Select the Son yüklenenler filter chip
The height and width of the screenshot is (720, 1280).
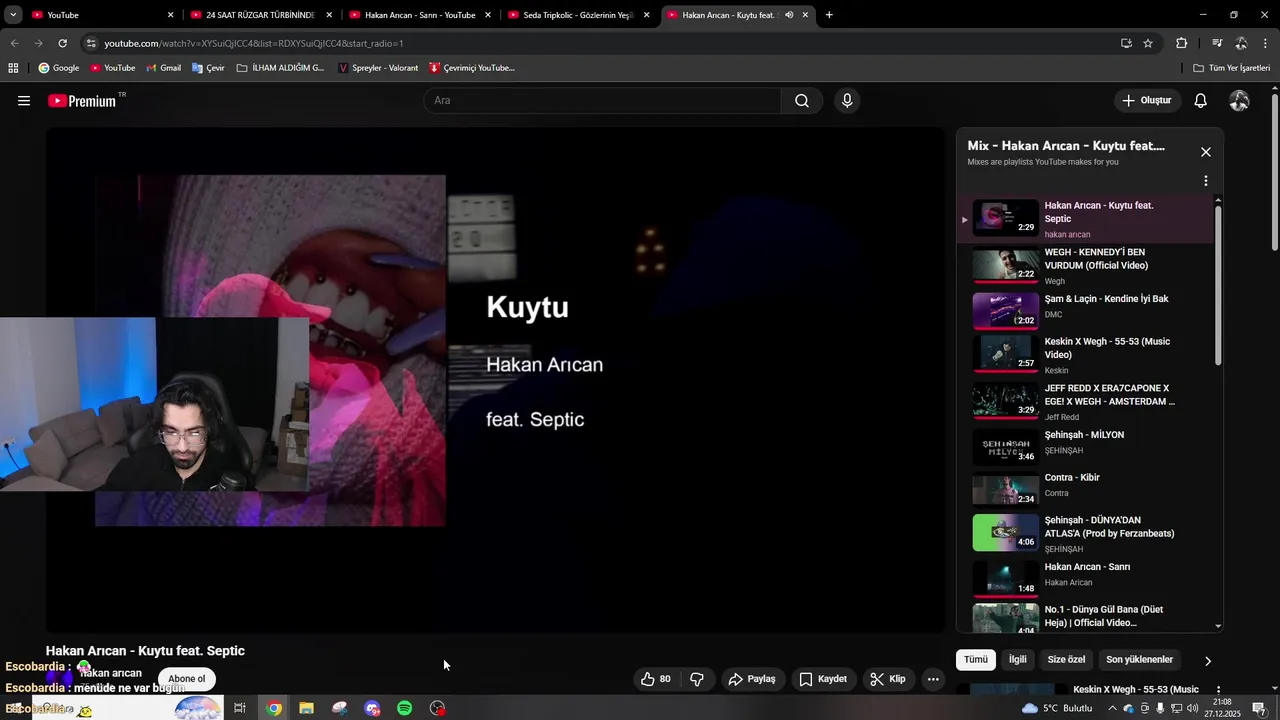click(x=1139, y=660)
